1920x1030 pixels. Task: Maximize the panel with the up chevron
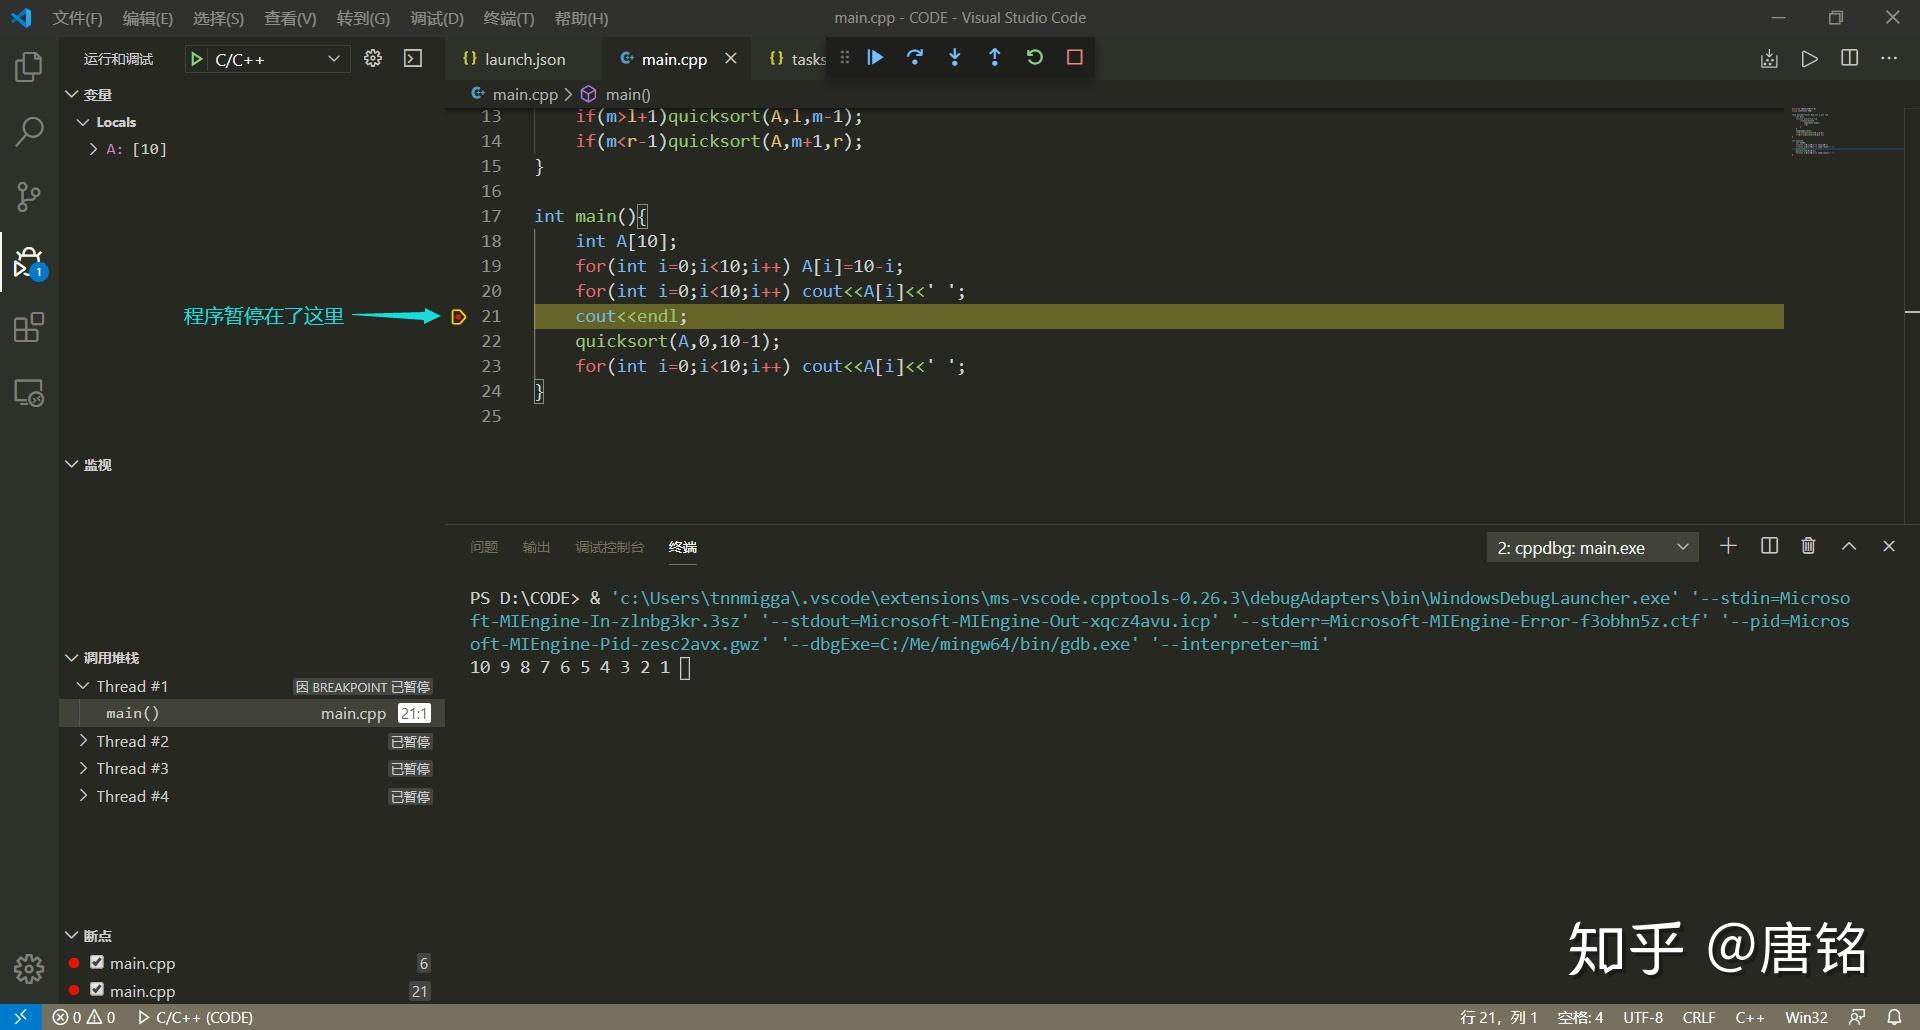[1849, 546]
